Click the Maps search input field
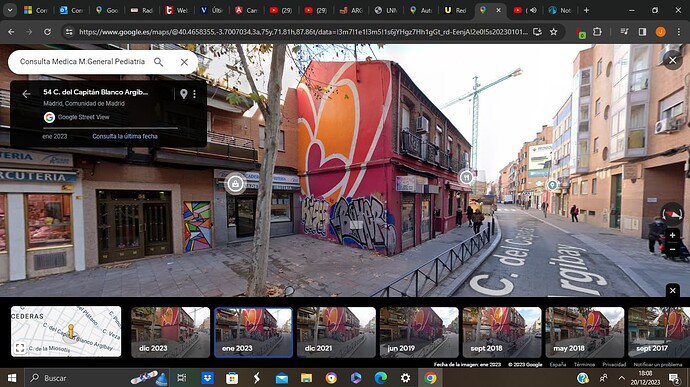The width and height of the screenshot is (690, 387). 82,62
